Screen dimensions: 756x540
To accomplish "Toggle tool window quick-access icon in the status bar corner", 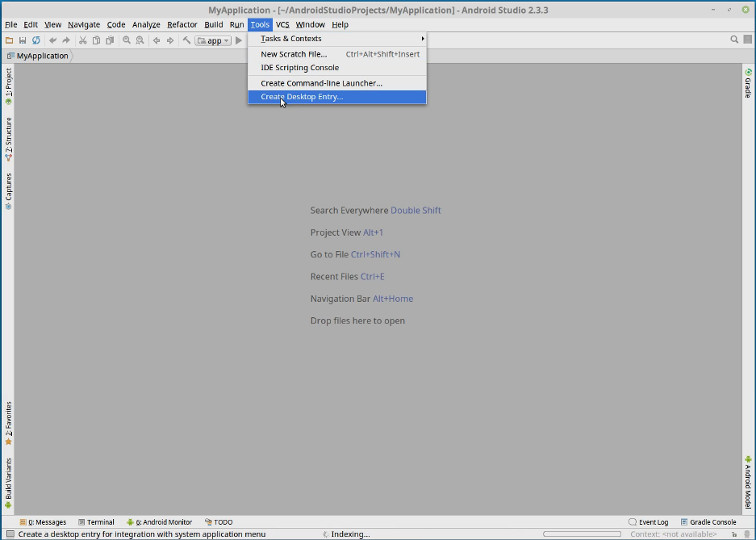I will (10, 534).
